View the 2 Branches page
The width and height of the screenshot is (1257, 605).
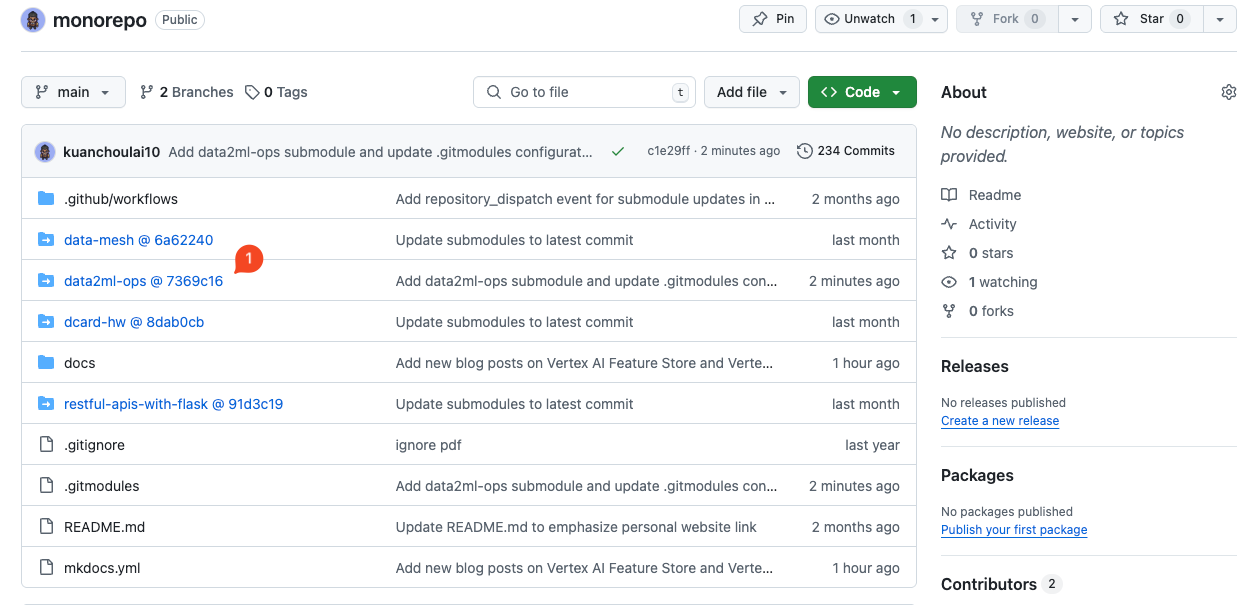[186, 92]
